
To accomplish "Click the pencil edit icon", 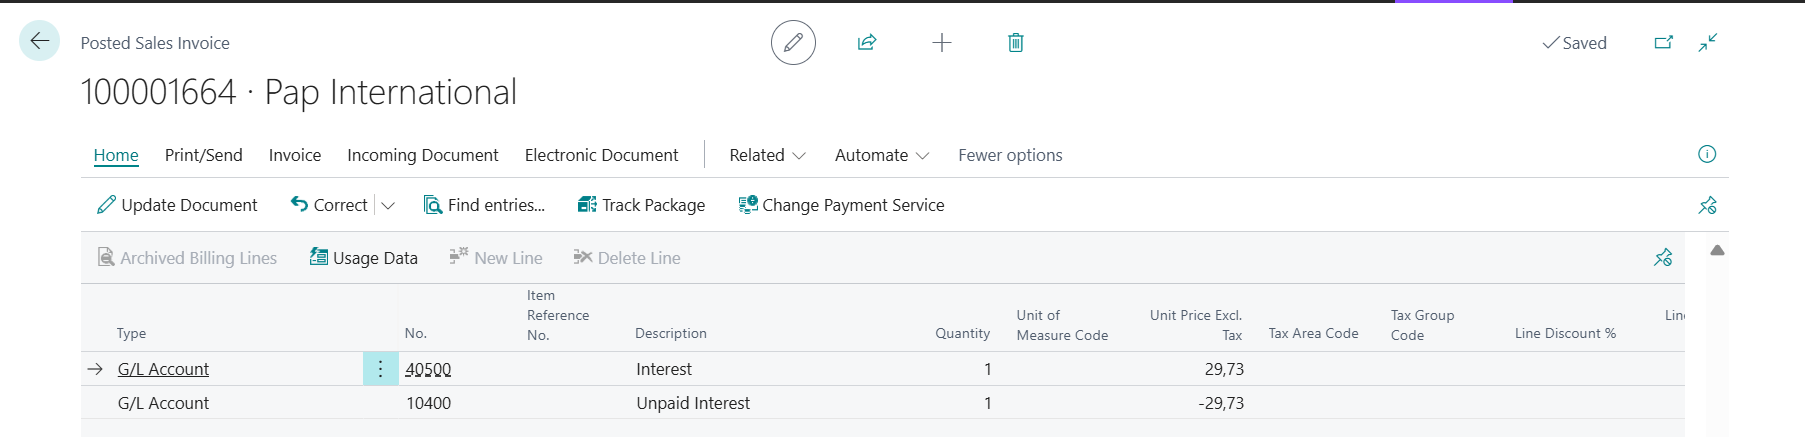I will click(793, 43).
